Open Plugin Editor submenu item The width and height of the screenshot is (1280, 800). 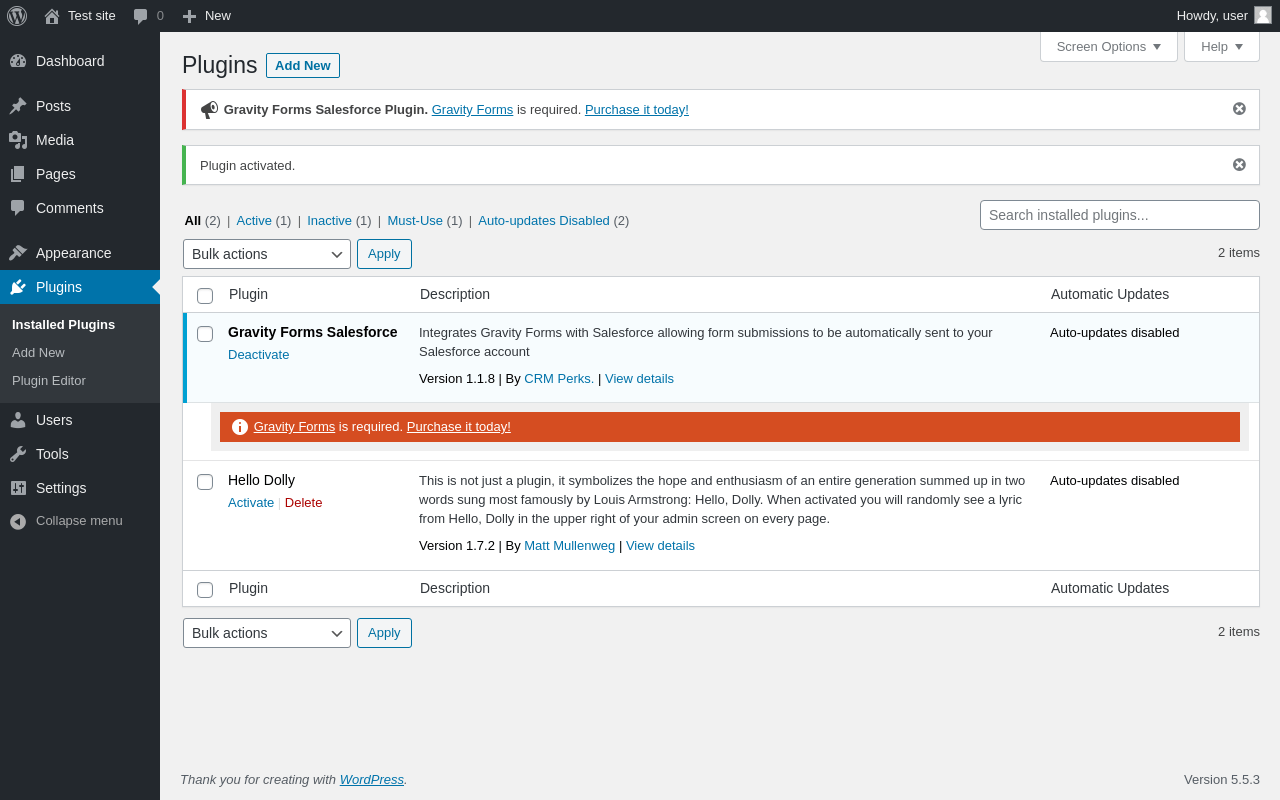coord(49,381)
